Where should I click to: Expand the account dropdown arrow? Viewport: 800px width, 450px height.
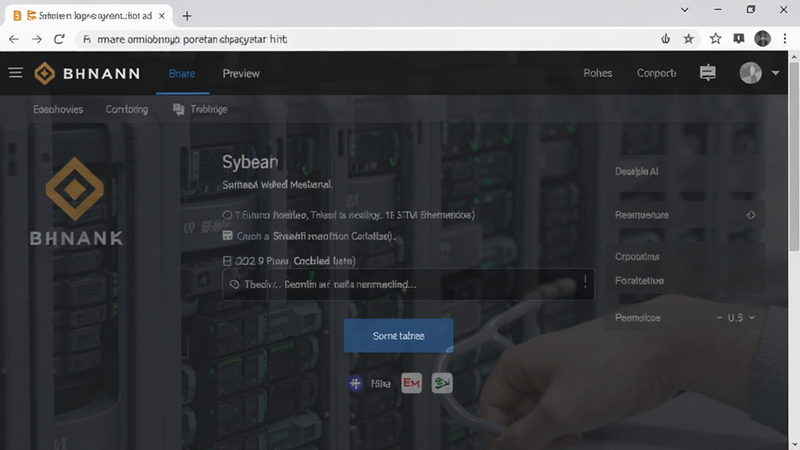tap(776, 73)
